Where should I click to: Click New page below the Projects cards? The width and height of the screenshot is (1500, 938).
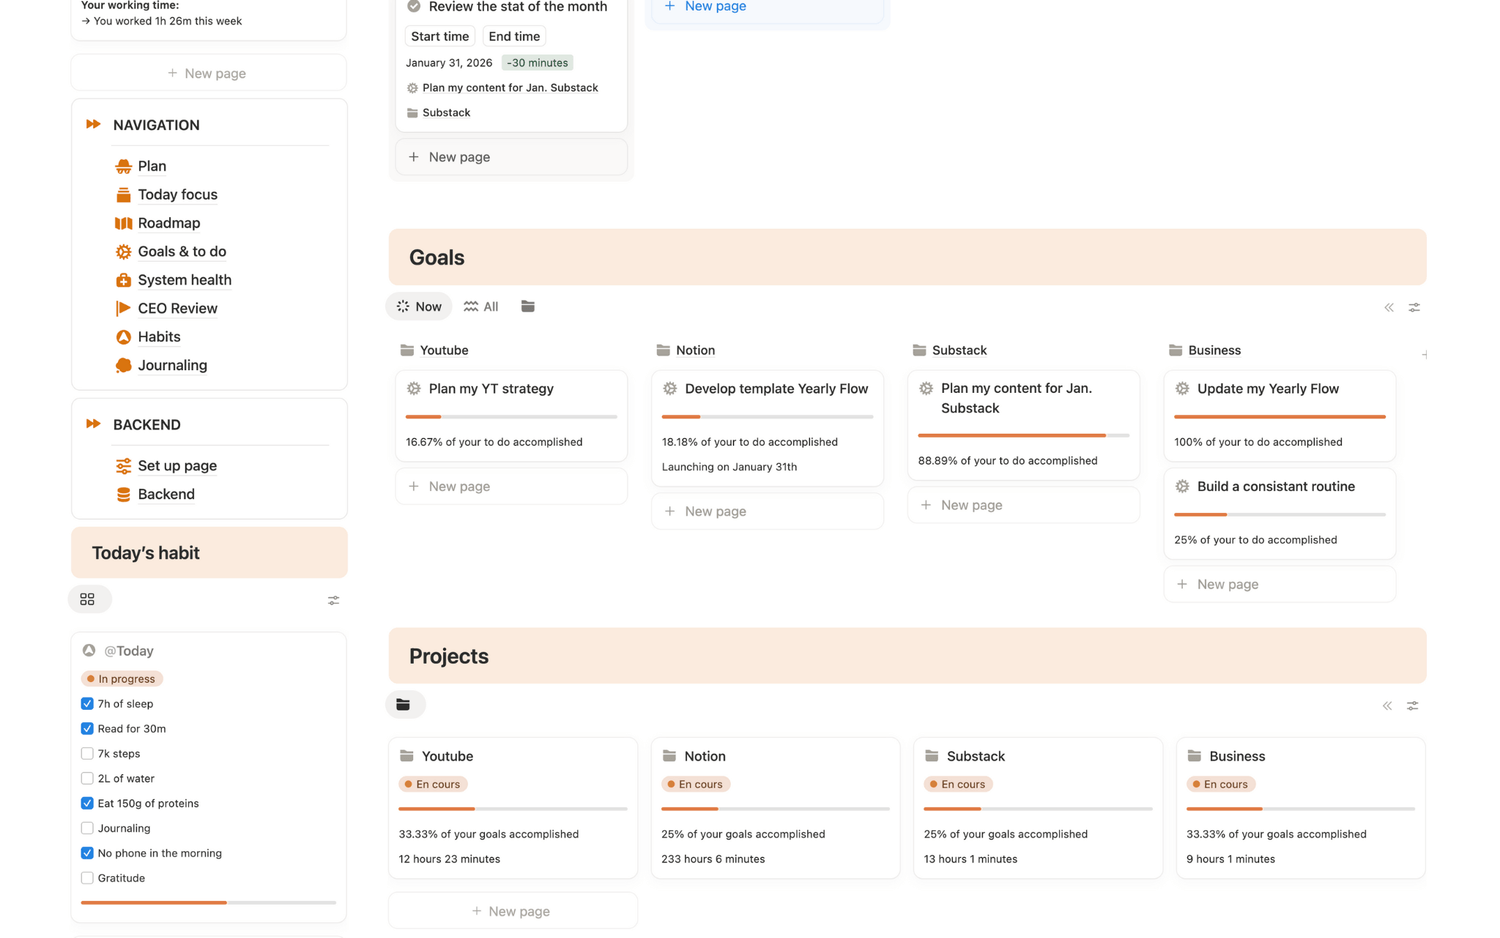(512, 910)
